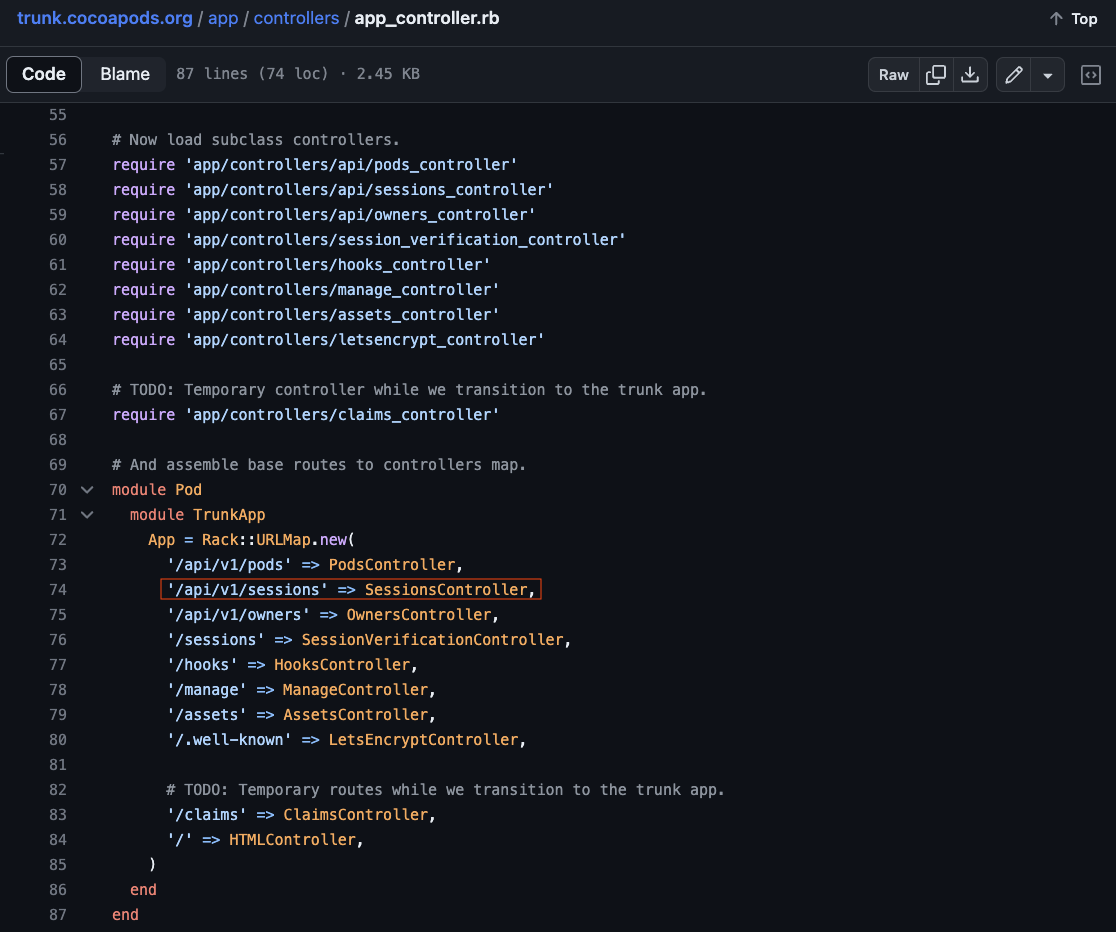This screenshot has width=1116, height=932.
Task: Click the session_verification_controller require string
Action: point(405,239)
